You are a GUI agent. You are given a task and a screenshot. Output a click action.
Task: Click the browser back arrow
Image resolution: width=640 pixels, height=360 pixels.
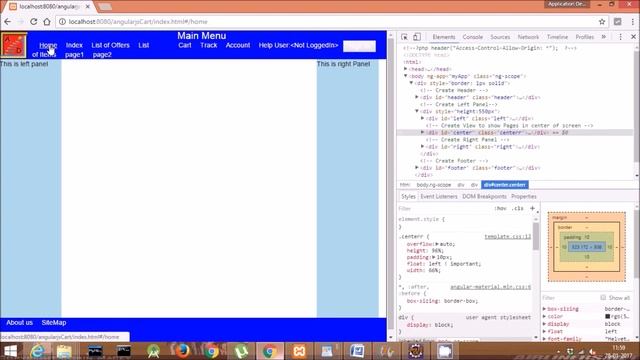(8, 22)
